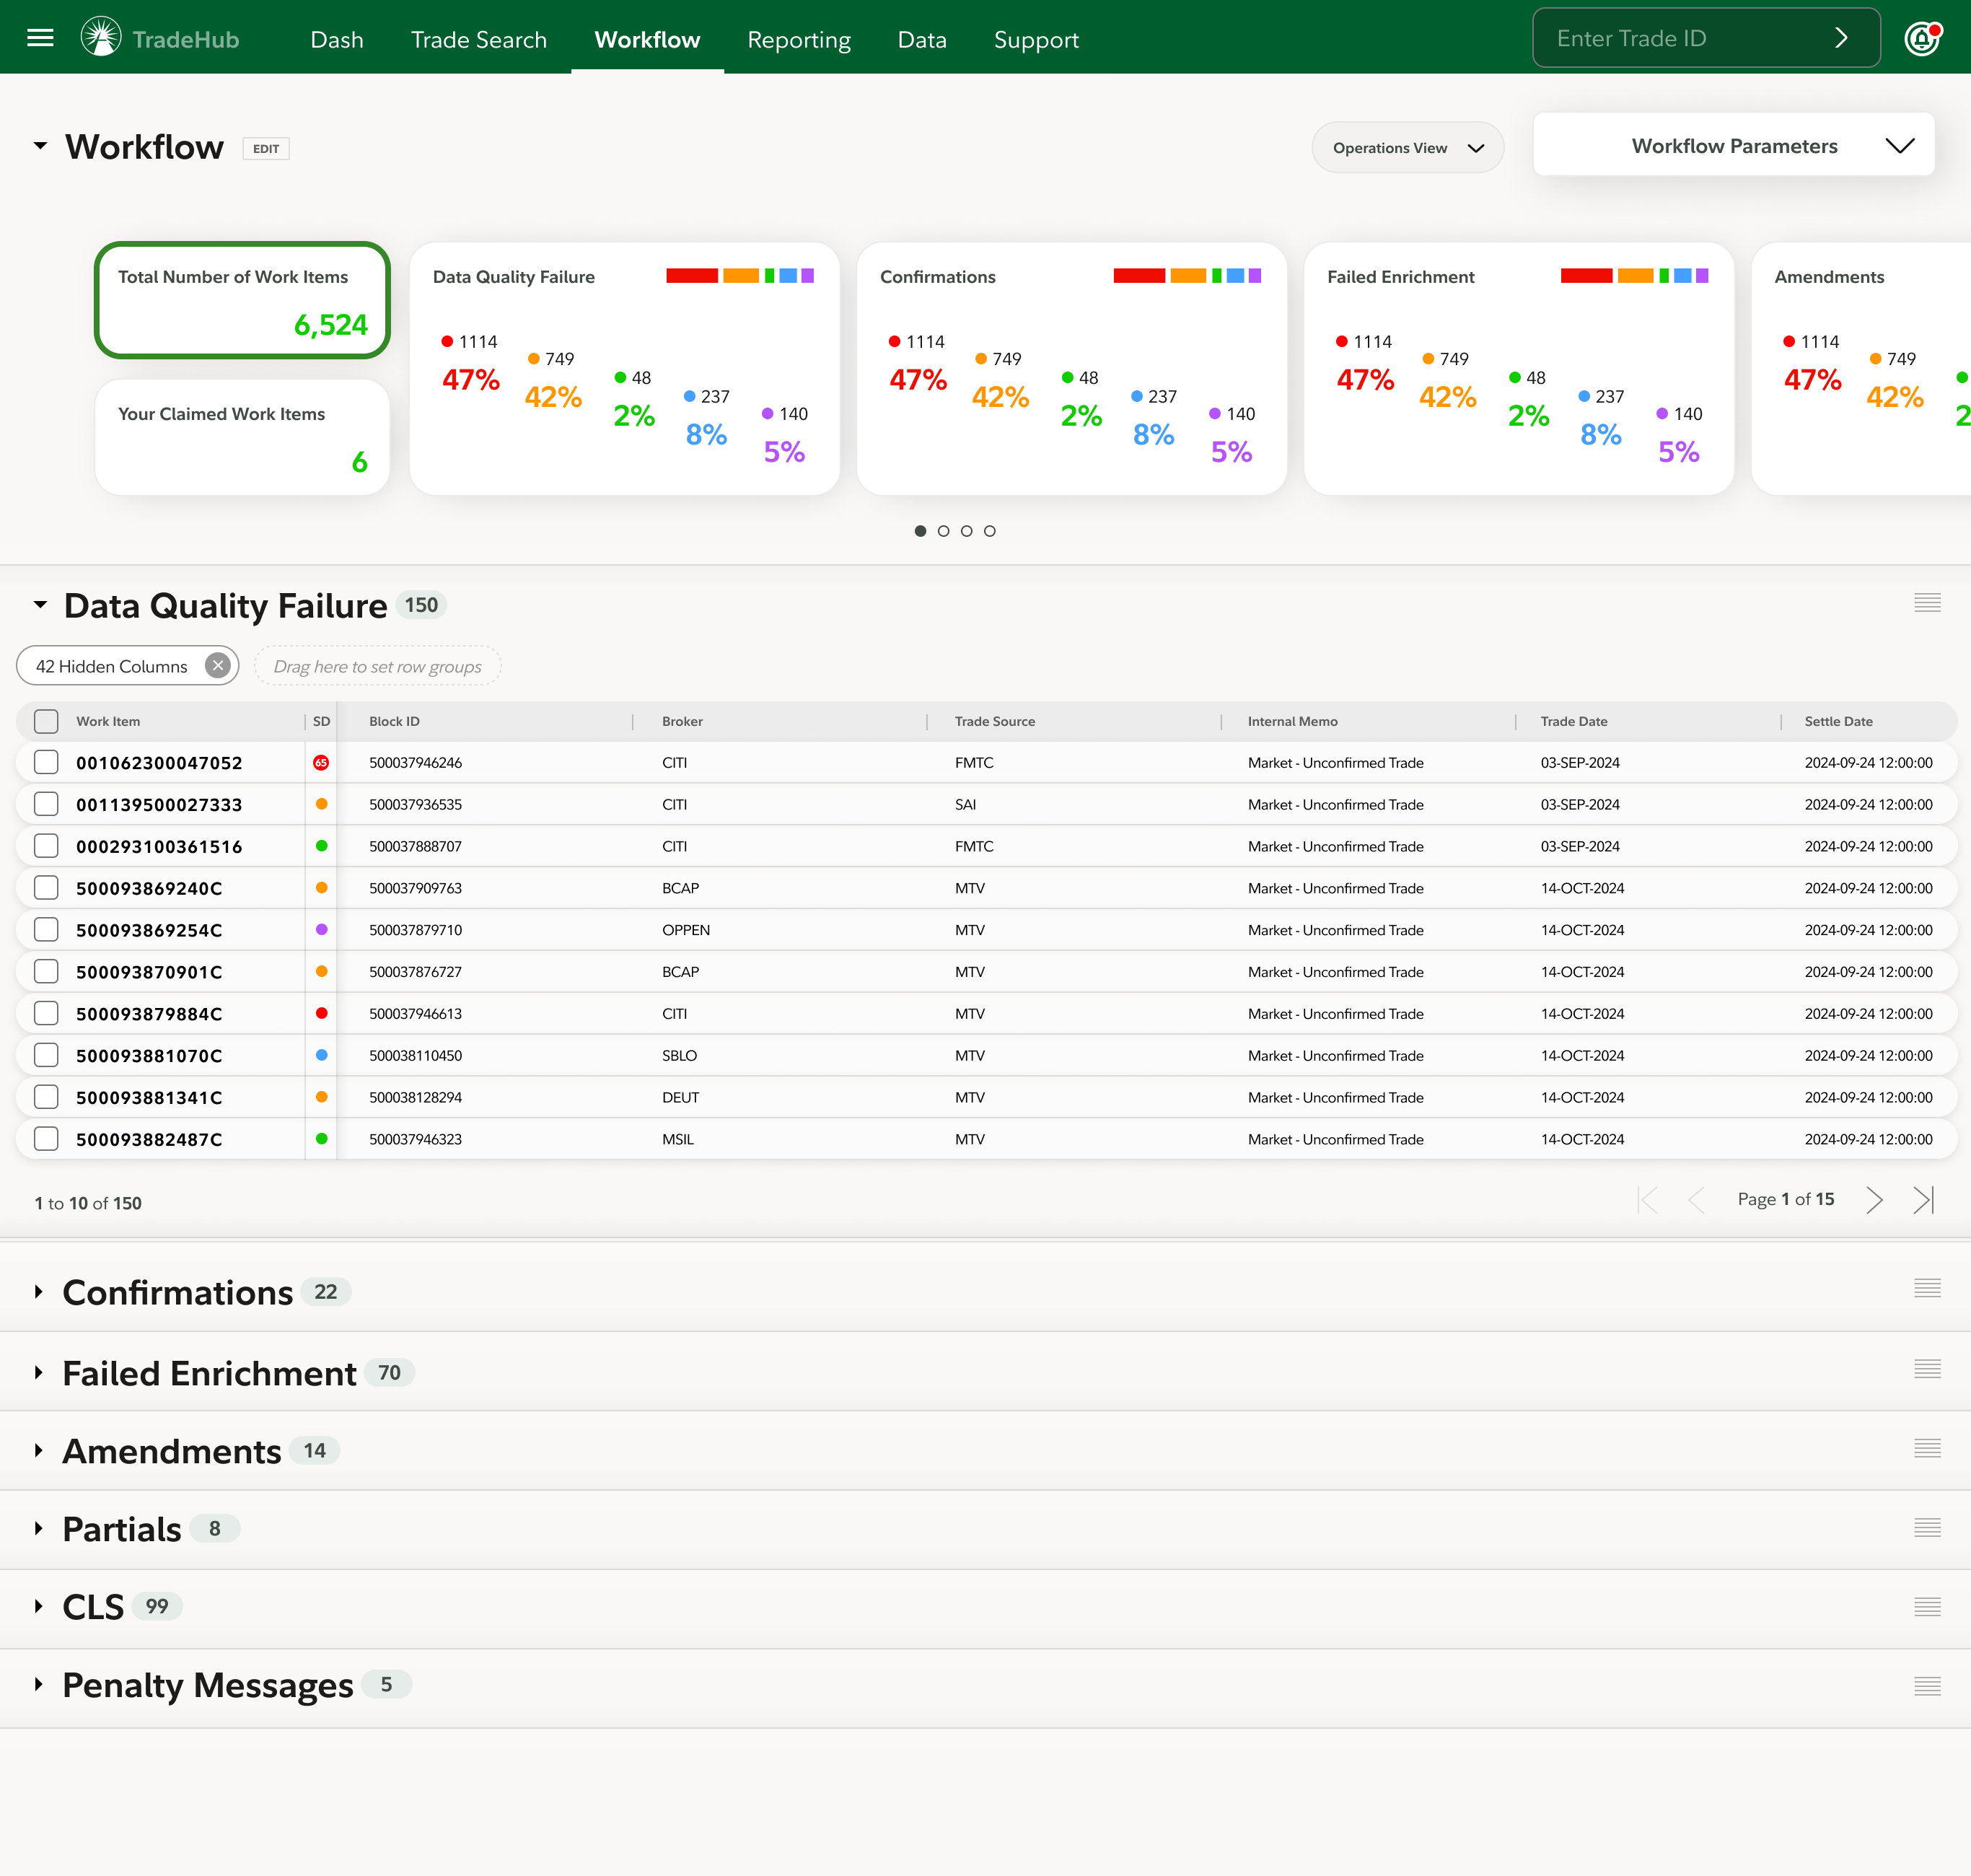Click the second carousel page dot
This screenshot has width=1971, height=1876.
(943, 531)
